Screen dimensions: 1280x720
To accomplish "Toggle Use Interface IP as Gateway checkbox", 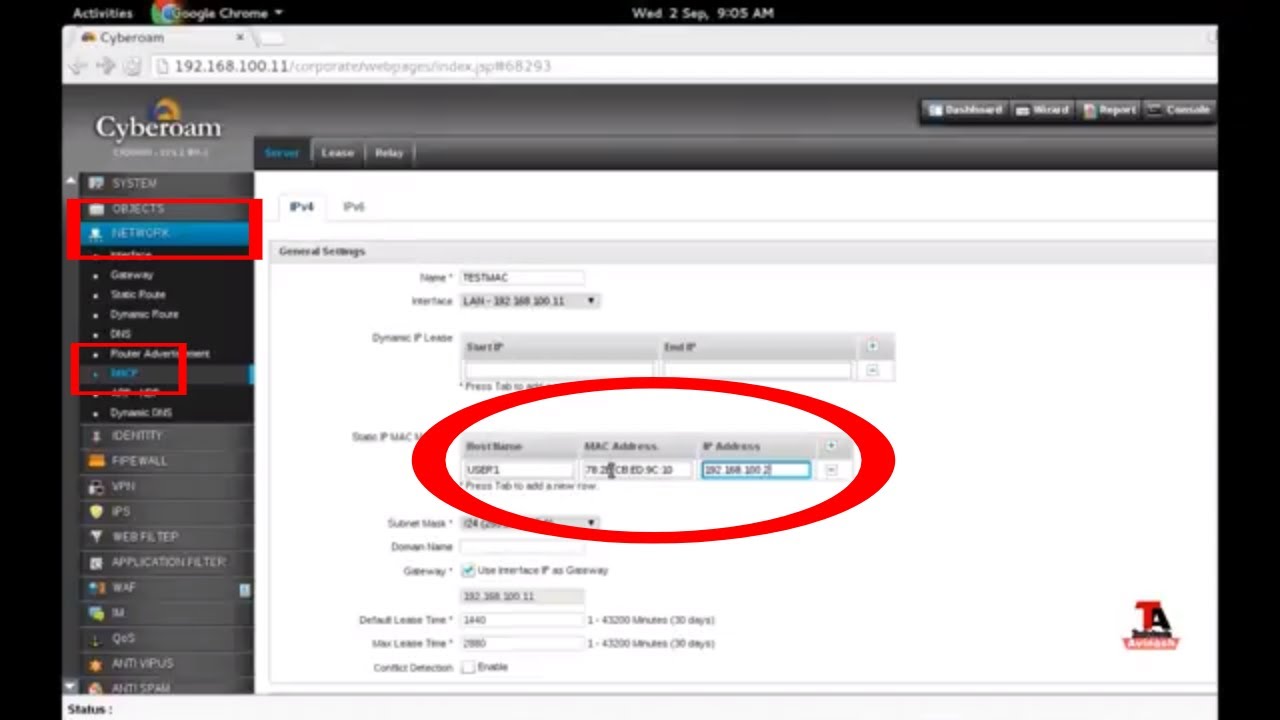I will [468, 570].
